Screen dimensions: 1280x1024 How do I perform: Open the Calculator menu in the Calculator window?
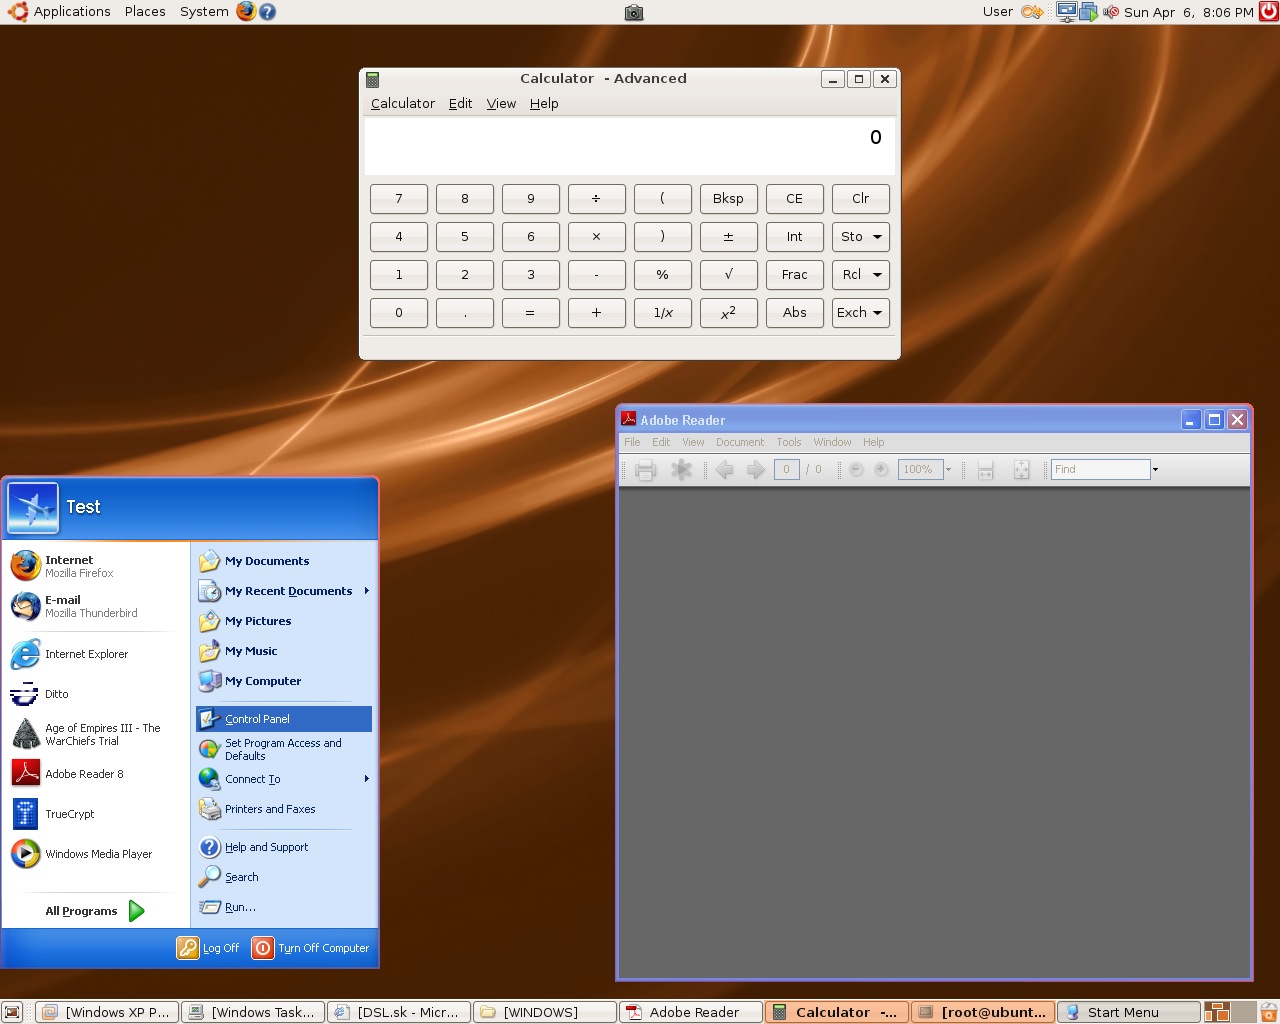(x=403, y=104)
